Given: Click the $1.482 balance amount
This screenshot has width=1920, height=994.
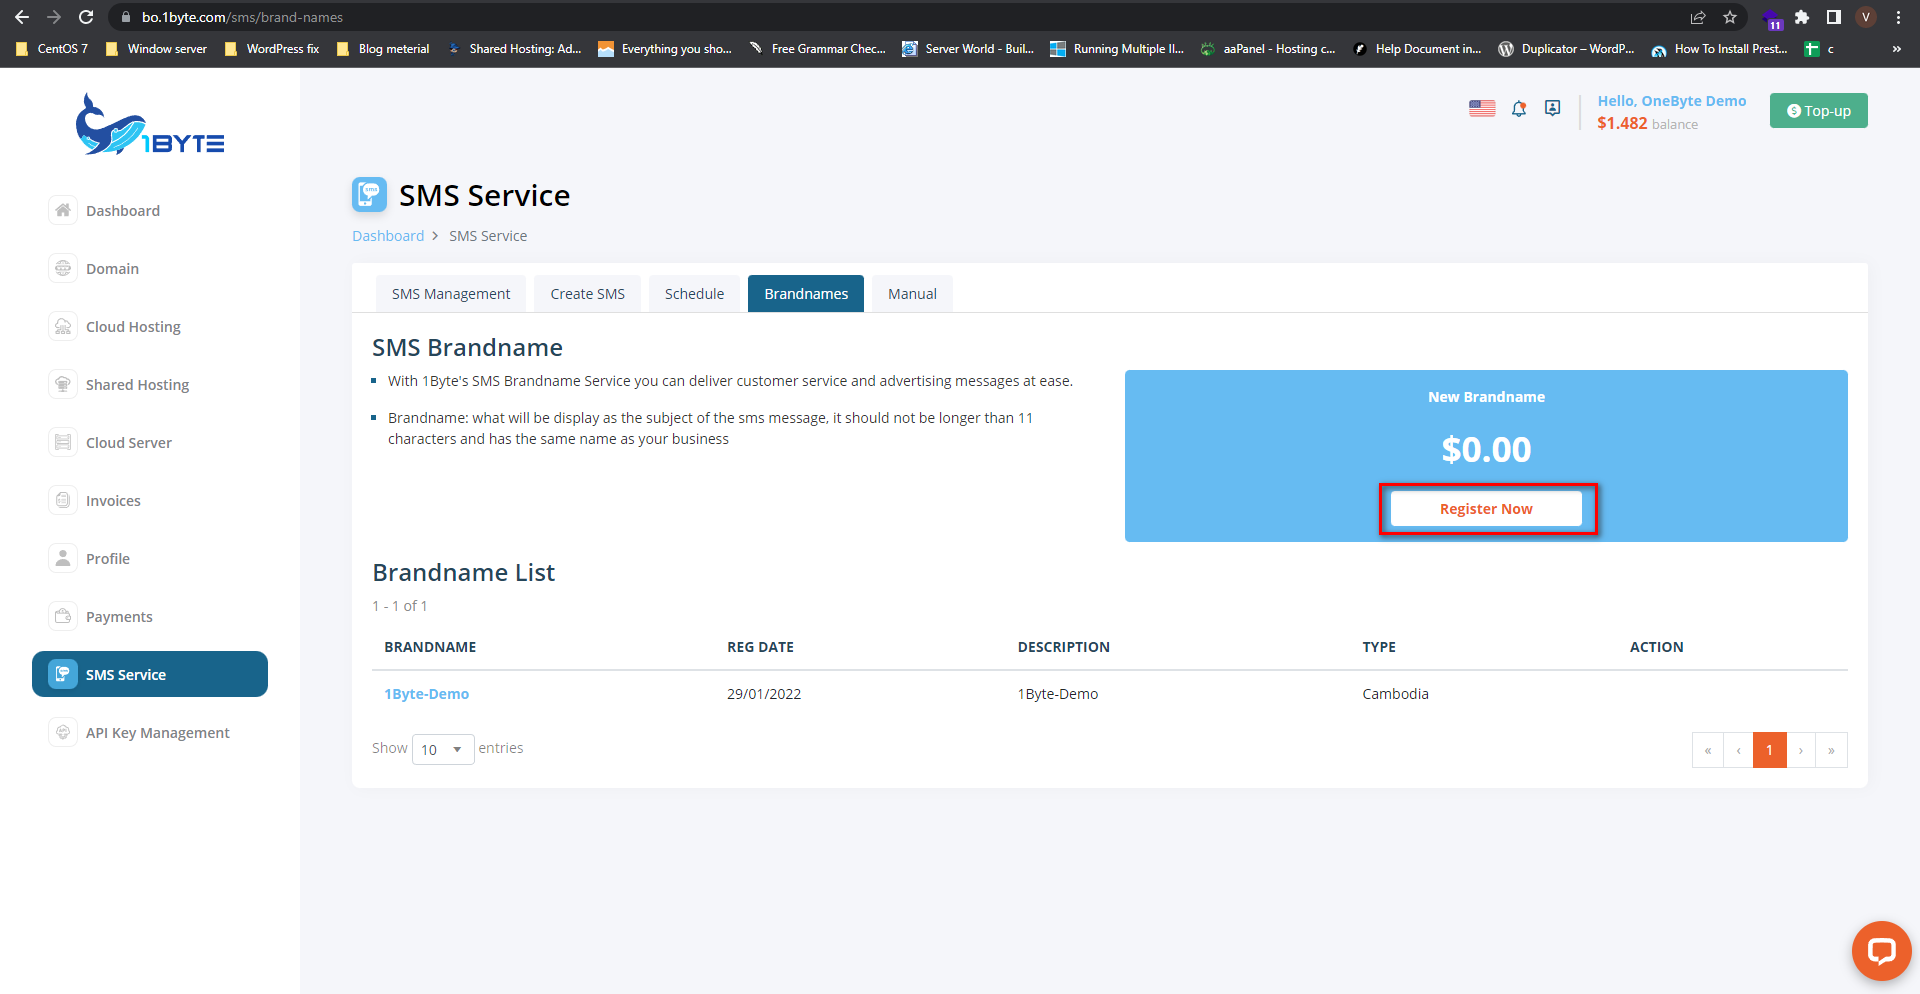Looking at the screenshot, I should 1622,123.
